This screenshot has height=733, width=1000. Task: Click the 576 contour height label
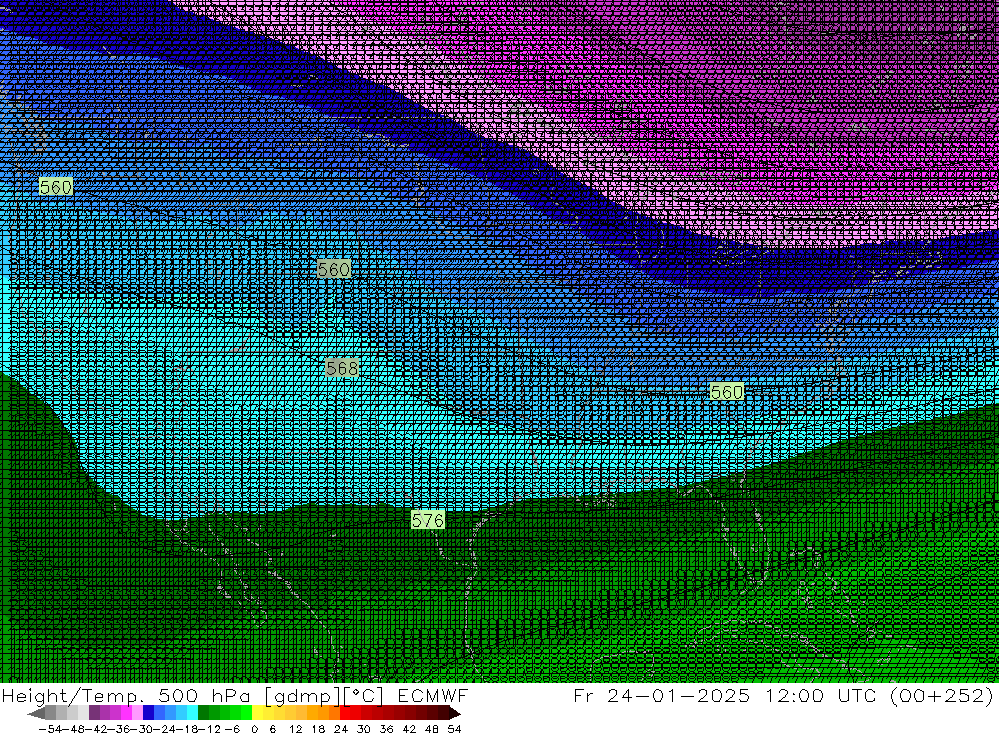click(x=427, y=521)
